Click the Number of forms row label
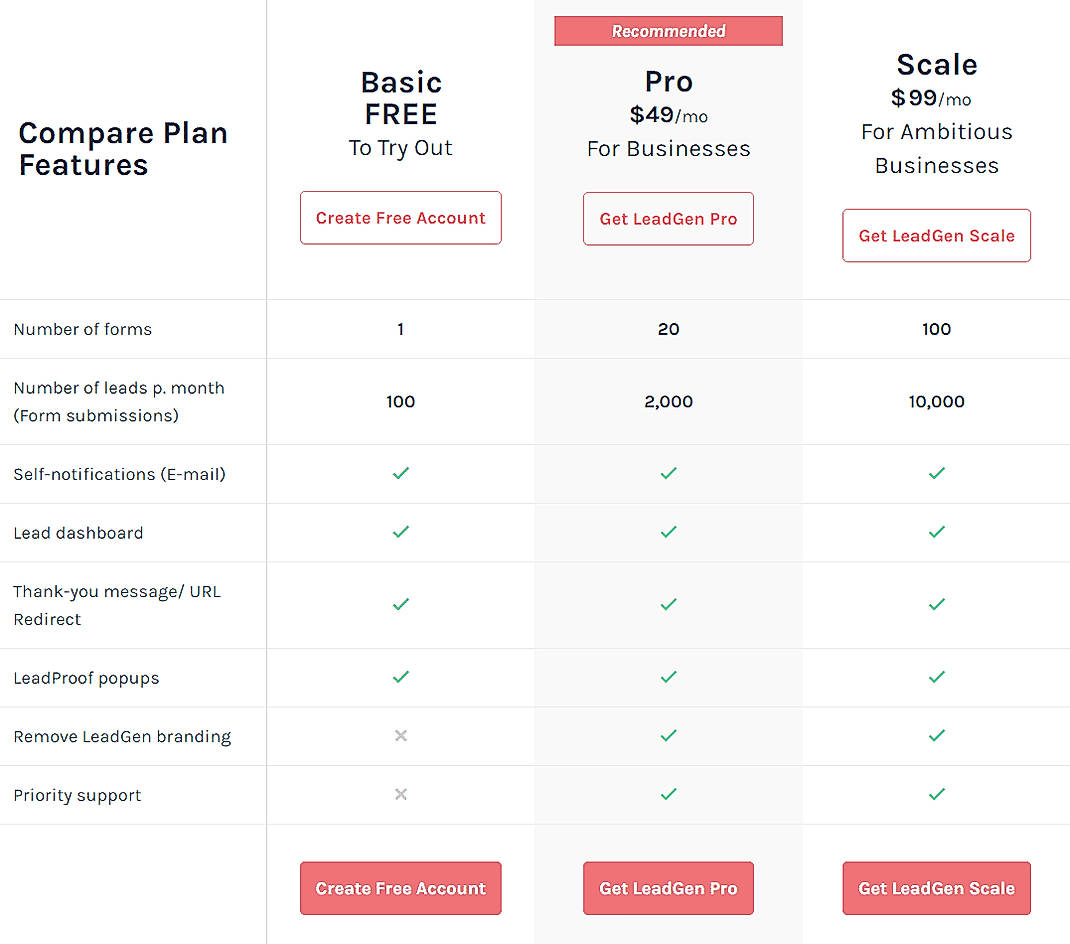 click(82, 328)
